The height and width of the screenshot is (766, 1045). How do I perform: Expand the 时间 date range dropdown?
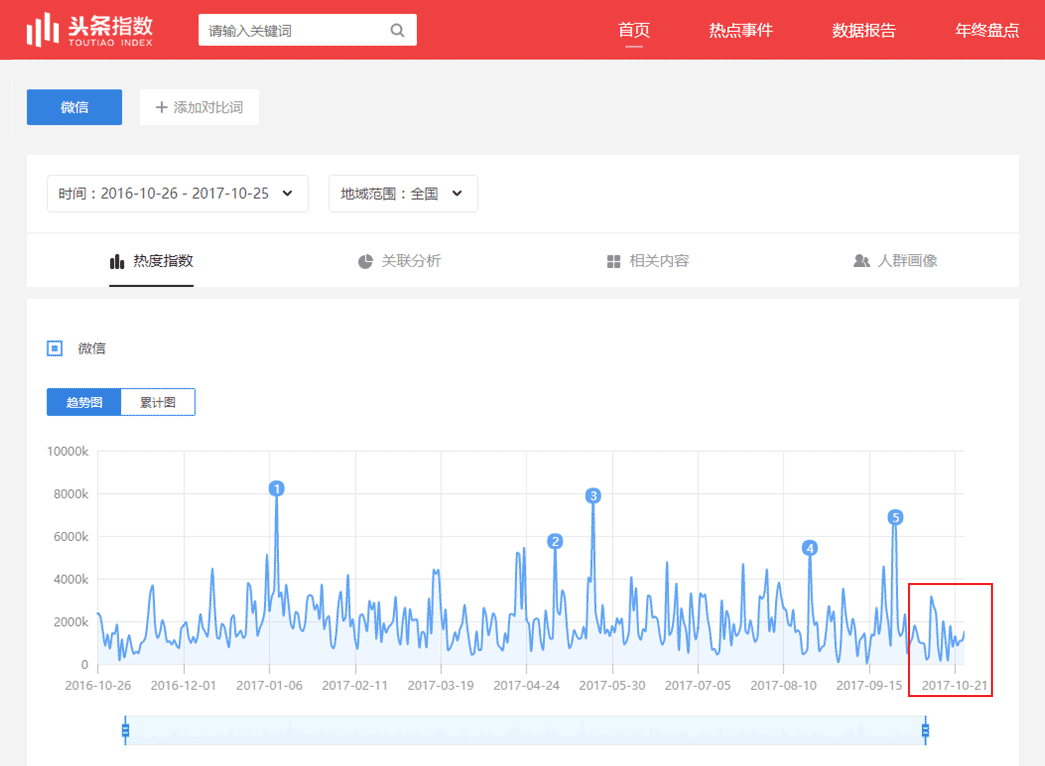[177, 194]
